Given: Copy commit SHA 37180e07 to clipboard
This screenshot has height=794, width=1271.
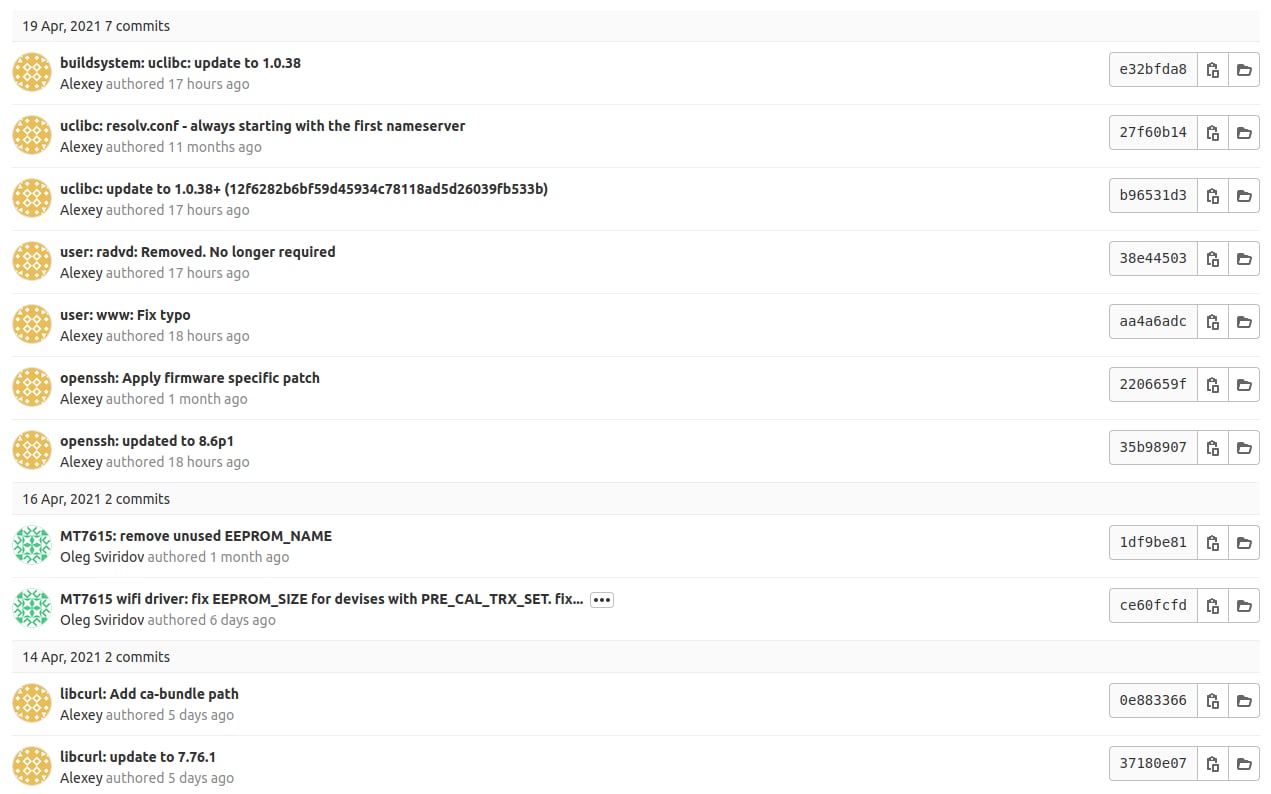Looking at the screenshot, I should tap(1213, 764).
